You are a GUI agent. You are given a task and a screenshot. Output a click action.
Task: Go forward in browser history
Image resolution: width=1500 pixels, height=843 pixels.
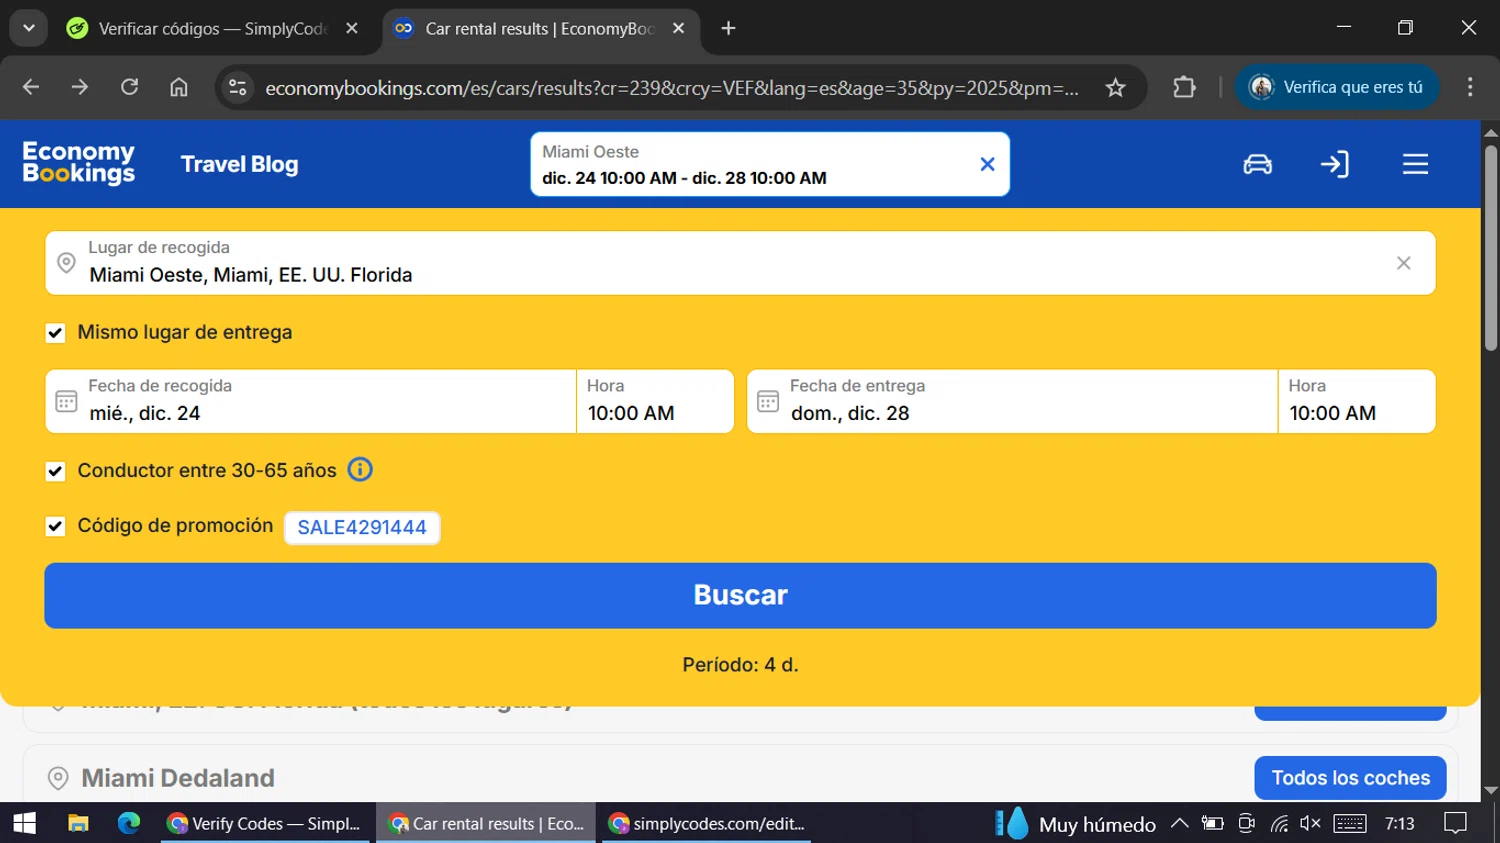[x=80, y=87]
